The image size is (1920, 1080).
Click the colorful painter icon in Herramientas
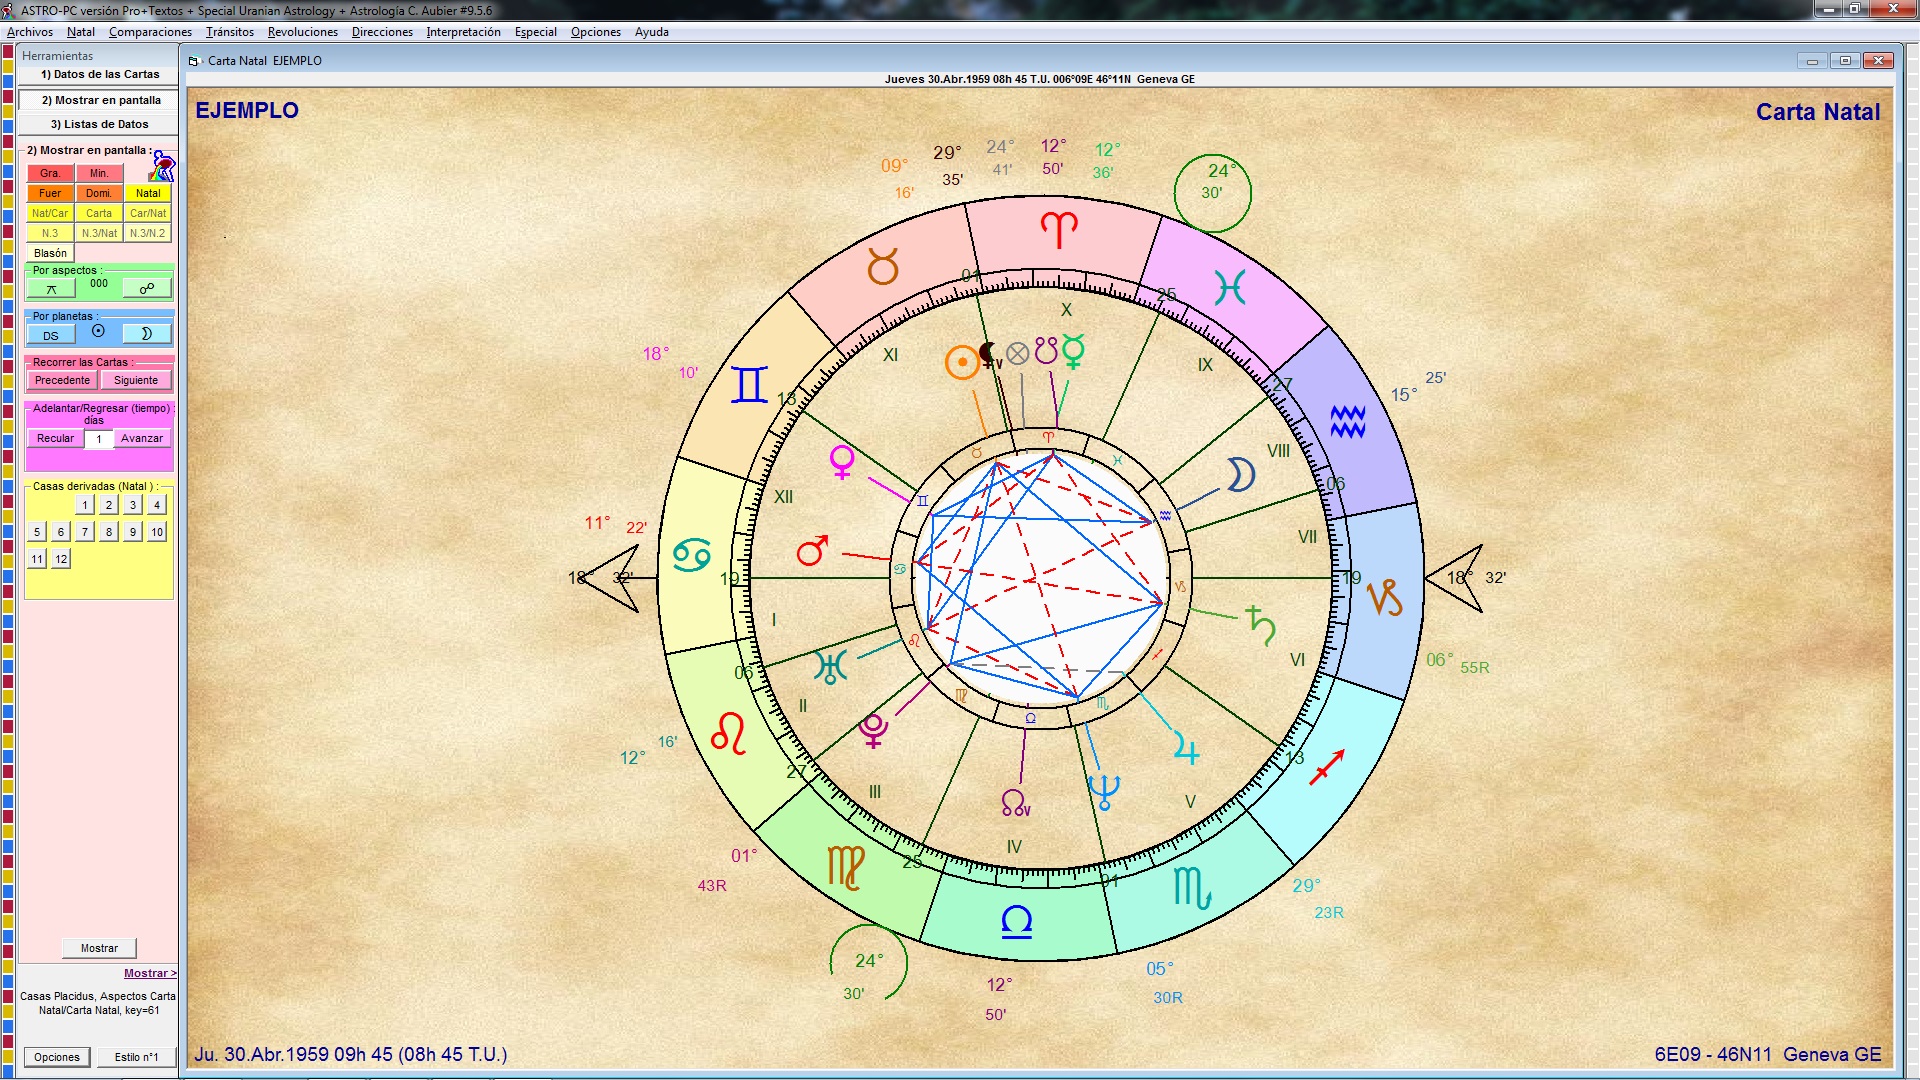[163, 167]
